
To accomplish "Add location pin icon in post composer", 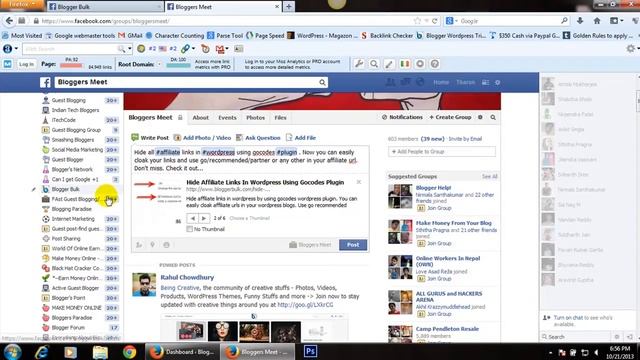I will coord(152,245).
